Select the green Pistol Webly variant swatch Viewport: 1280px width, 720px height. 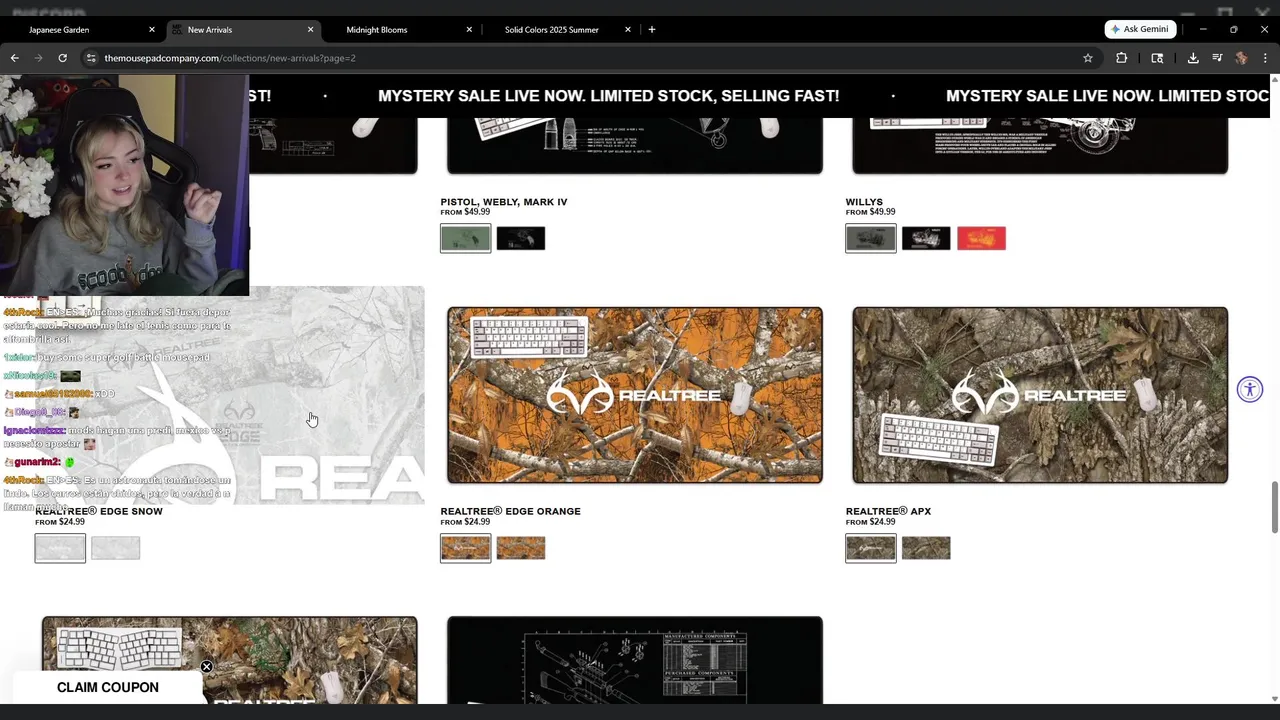pos(466,238)
